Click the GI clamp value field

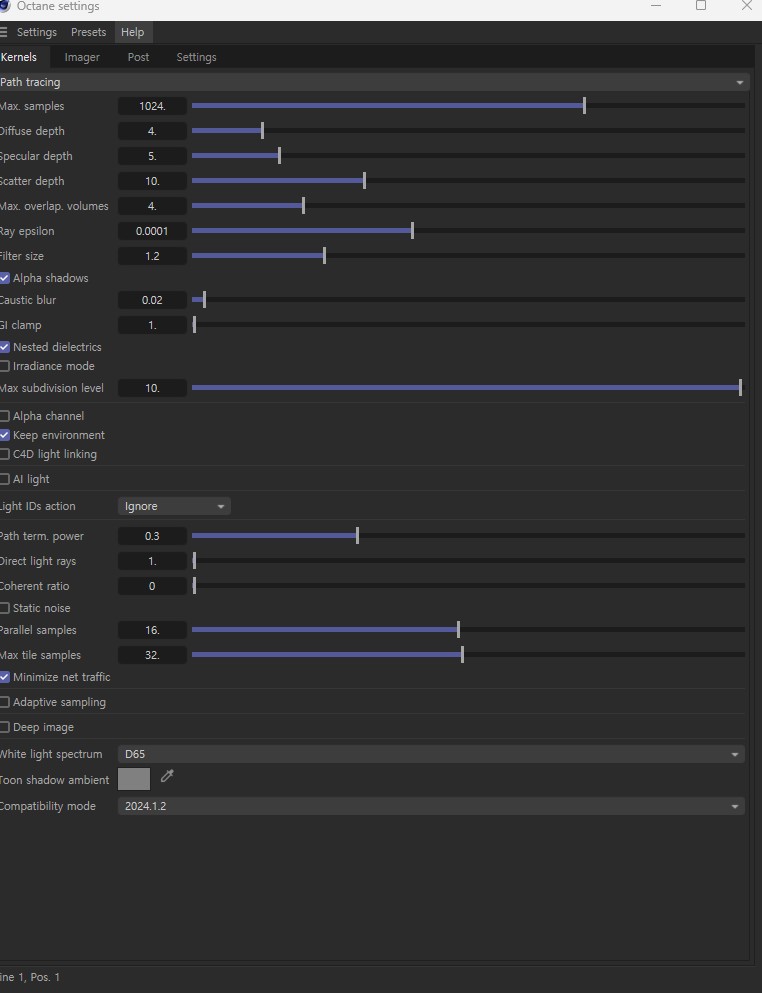point(152,326)
